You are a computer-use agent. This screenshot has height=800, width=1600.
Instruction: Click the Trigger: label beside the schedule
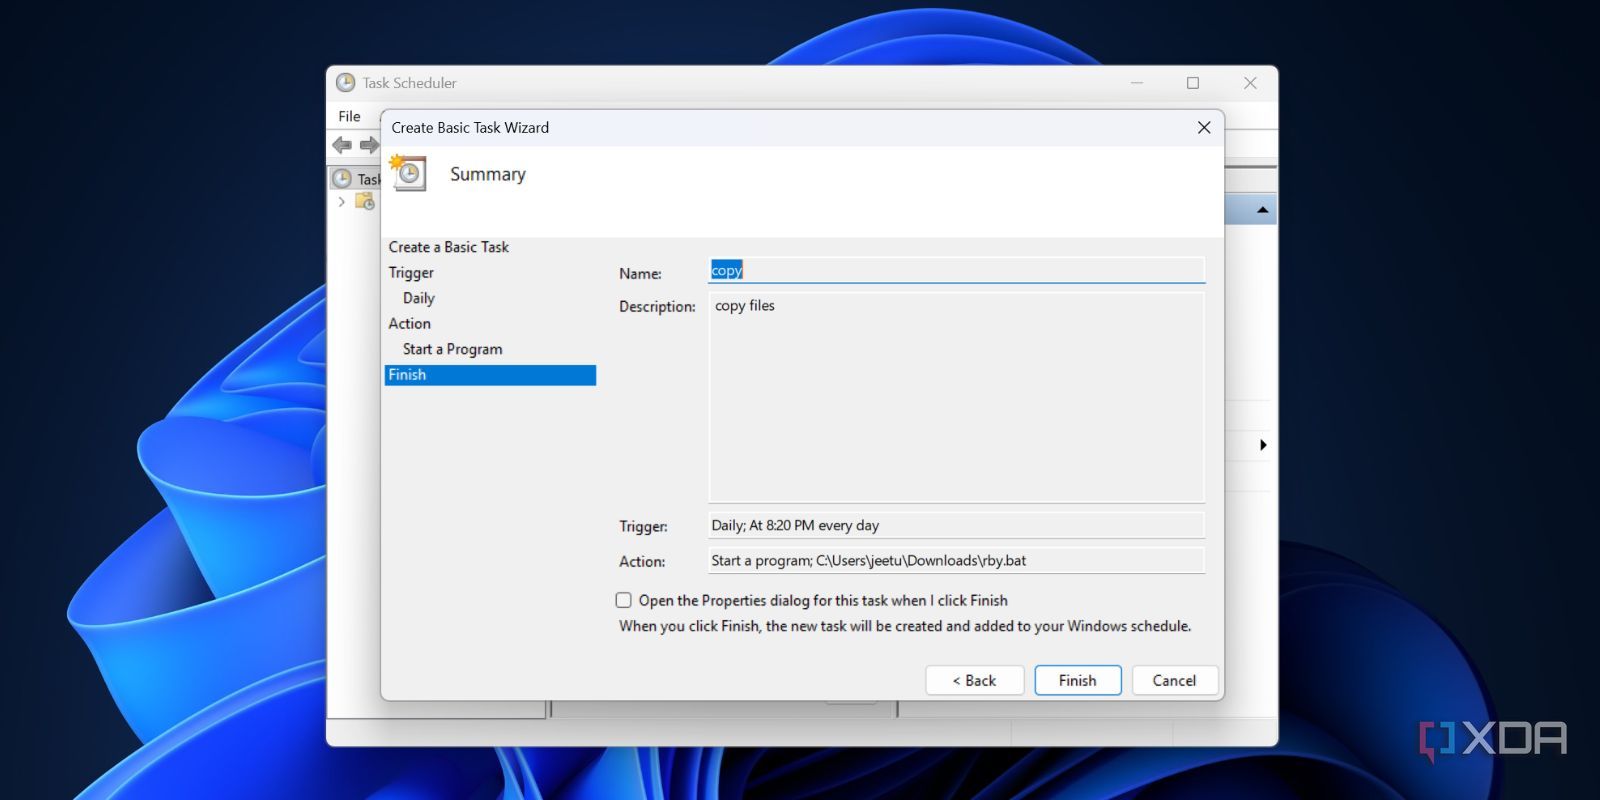pyautogui.click(x=643, y=526)
